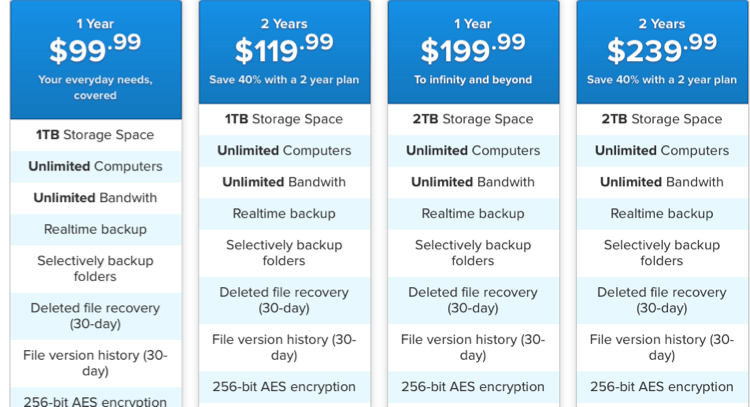
Task: Click File version history in $119.99 plan
Action: click(284, 347)
